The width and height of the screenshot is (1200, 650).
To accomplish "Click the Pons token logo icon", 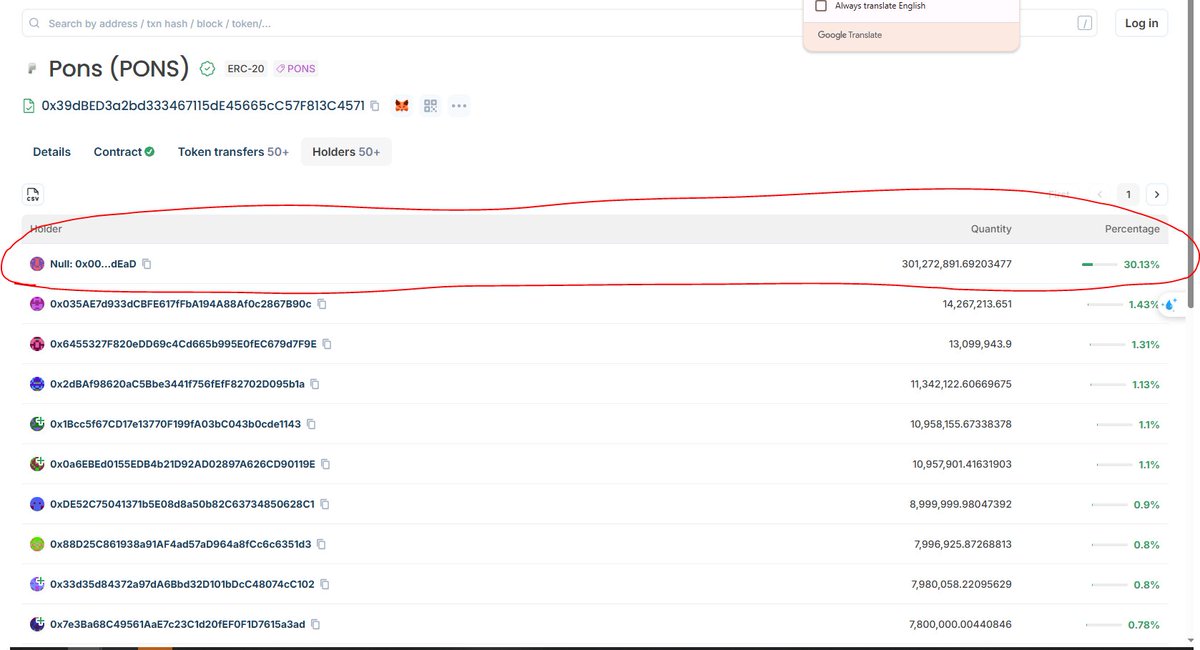I will point(32,69).
